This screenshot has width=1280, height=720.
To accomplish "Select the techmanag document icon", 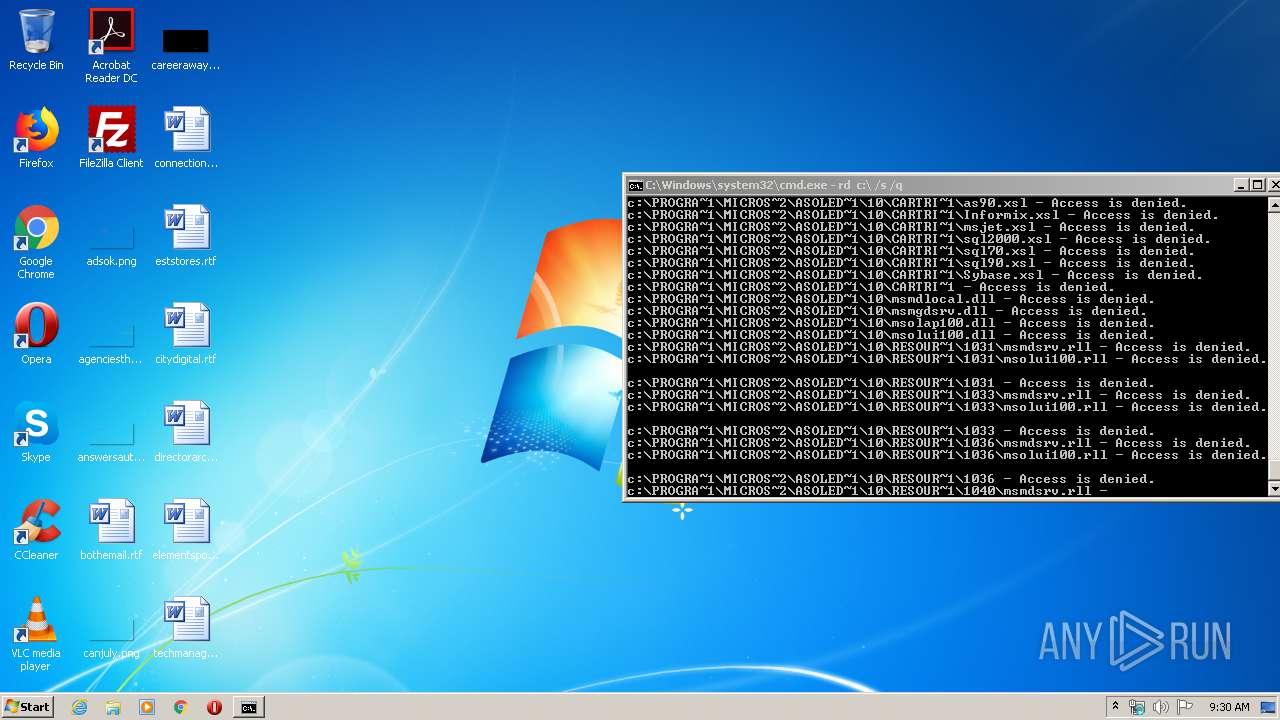I will click(x=186, y=629).
